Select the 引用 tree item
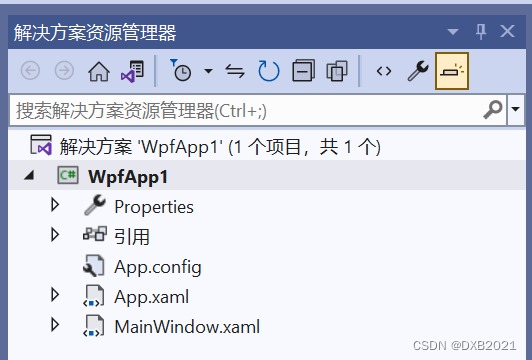Image resolution: width=532 pixels, height=360 pixels. (x=132, y=236)
